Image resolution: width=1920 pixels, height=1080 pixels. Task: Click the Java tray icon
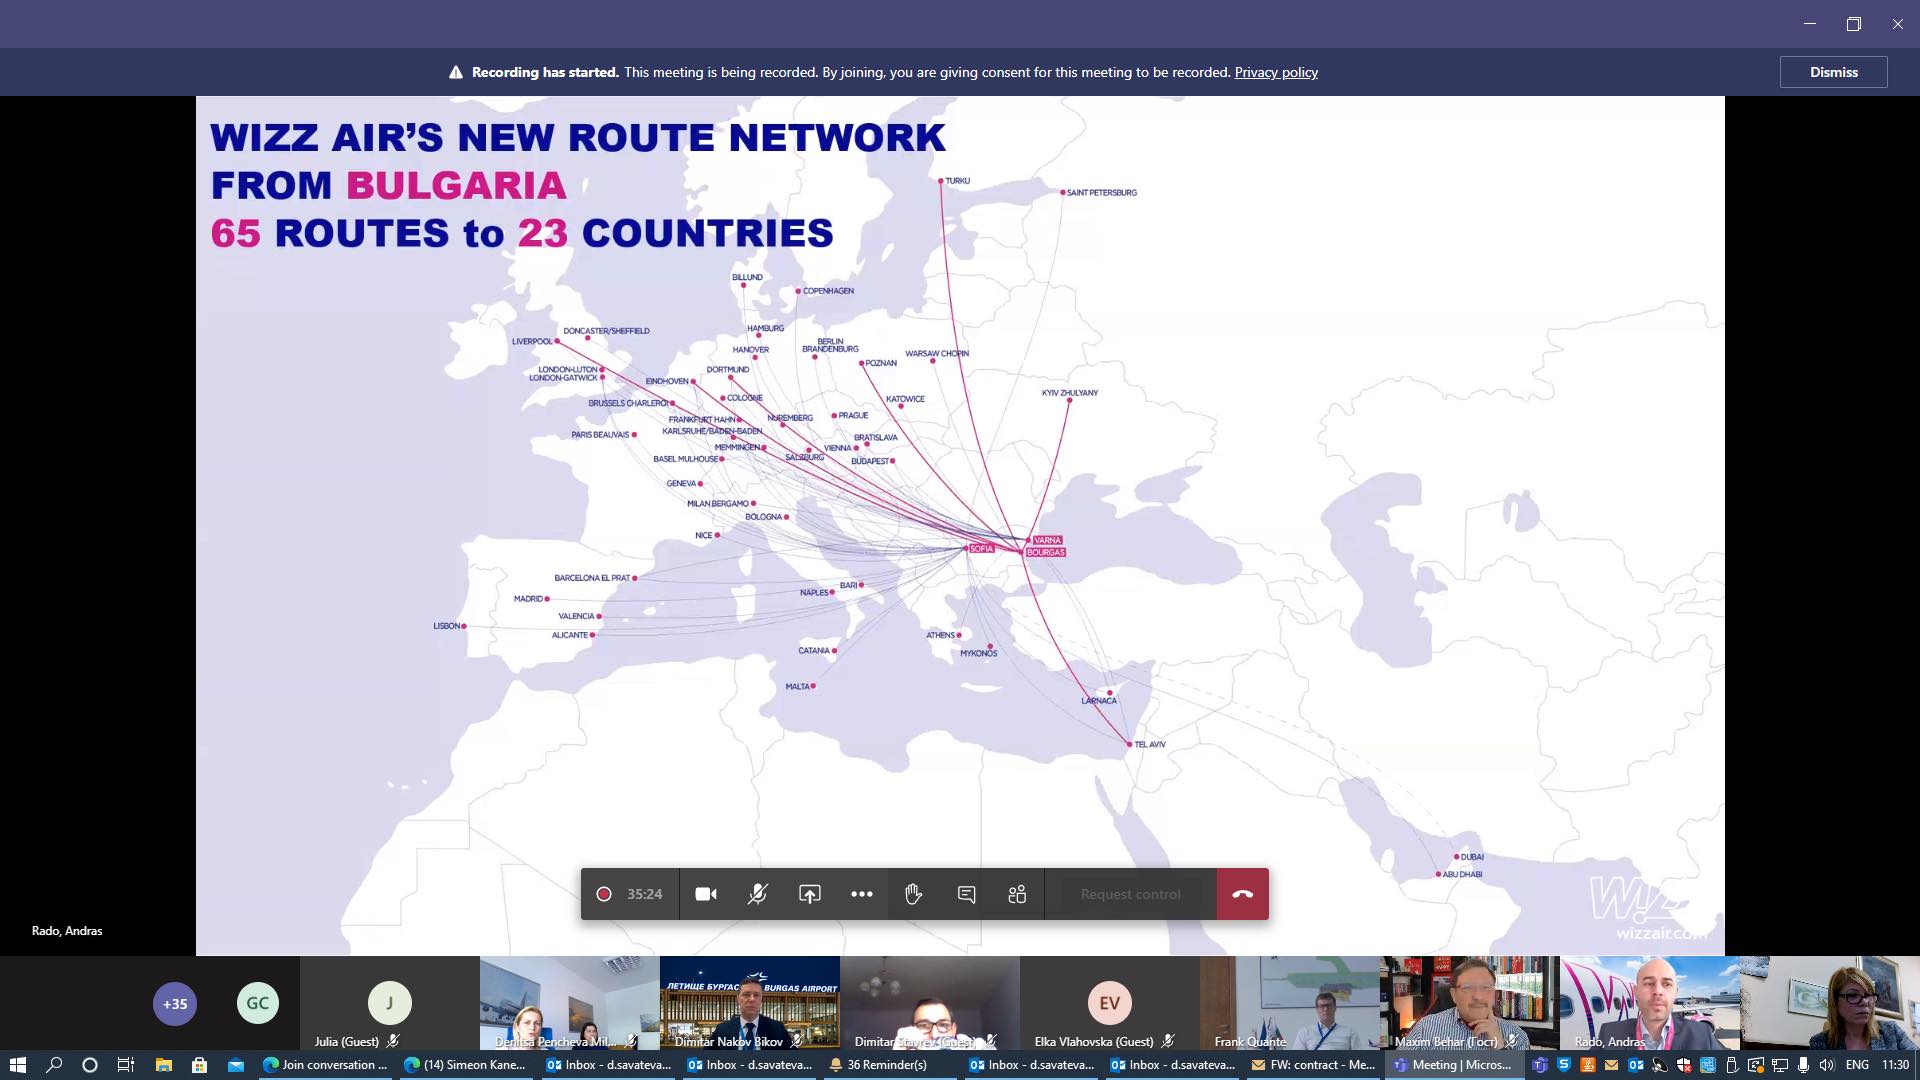click(1588, 1065)
